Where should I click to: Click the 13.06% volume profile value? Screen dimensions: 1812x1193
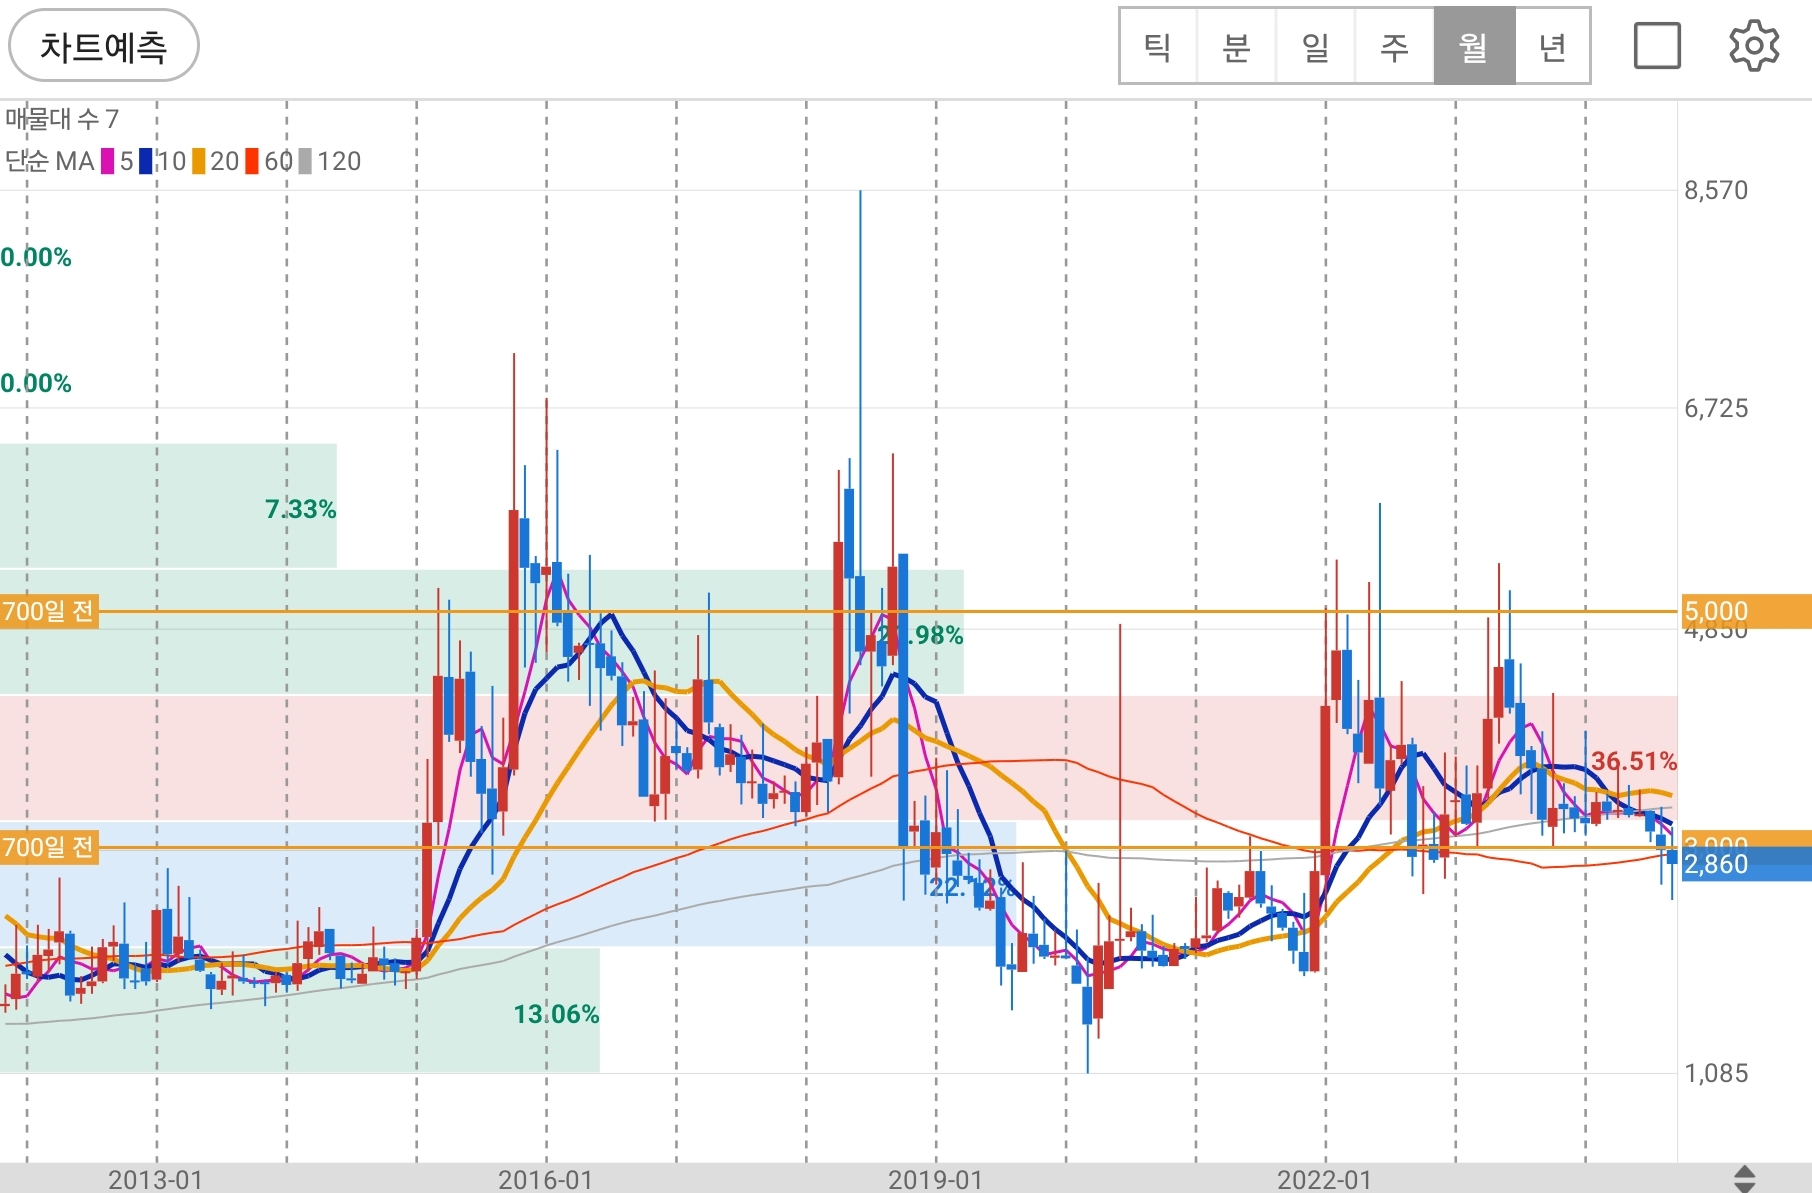click(556, 1014)
